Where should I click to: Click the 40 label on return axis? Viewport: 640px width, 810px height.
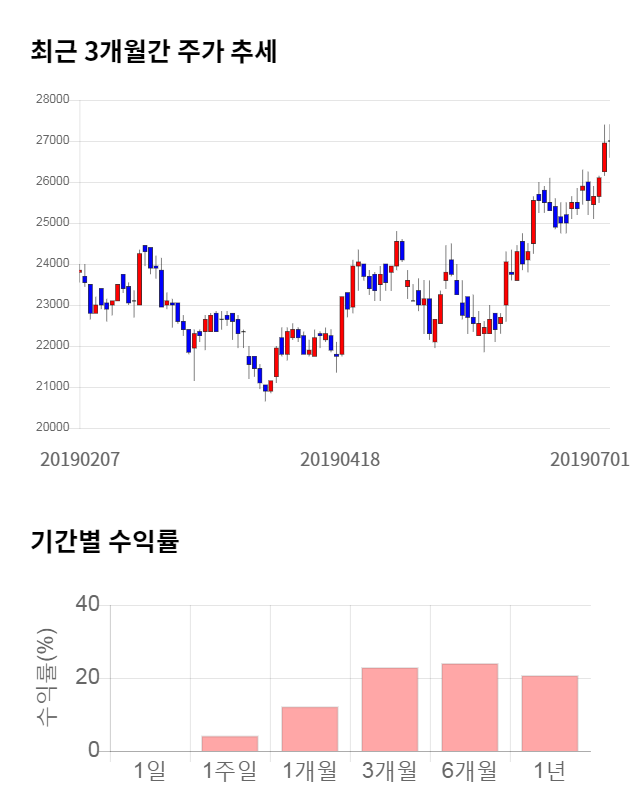[88, 605]
